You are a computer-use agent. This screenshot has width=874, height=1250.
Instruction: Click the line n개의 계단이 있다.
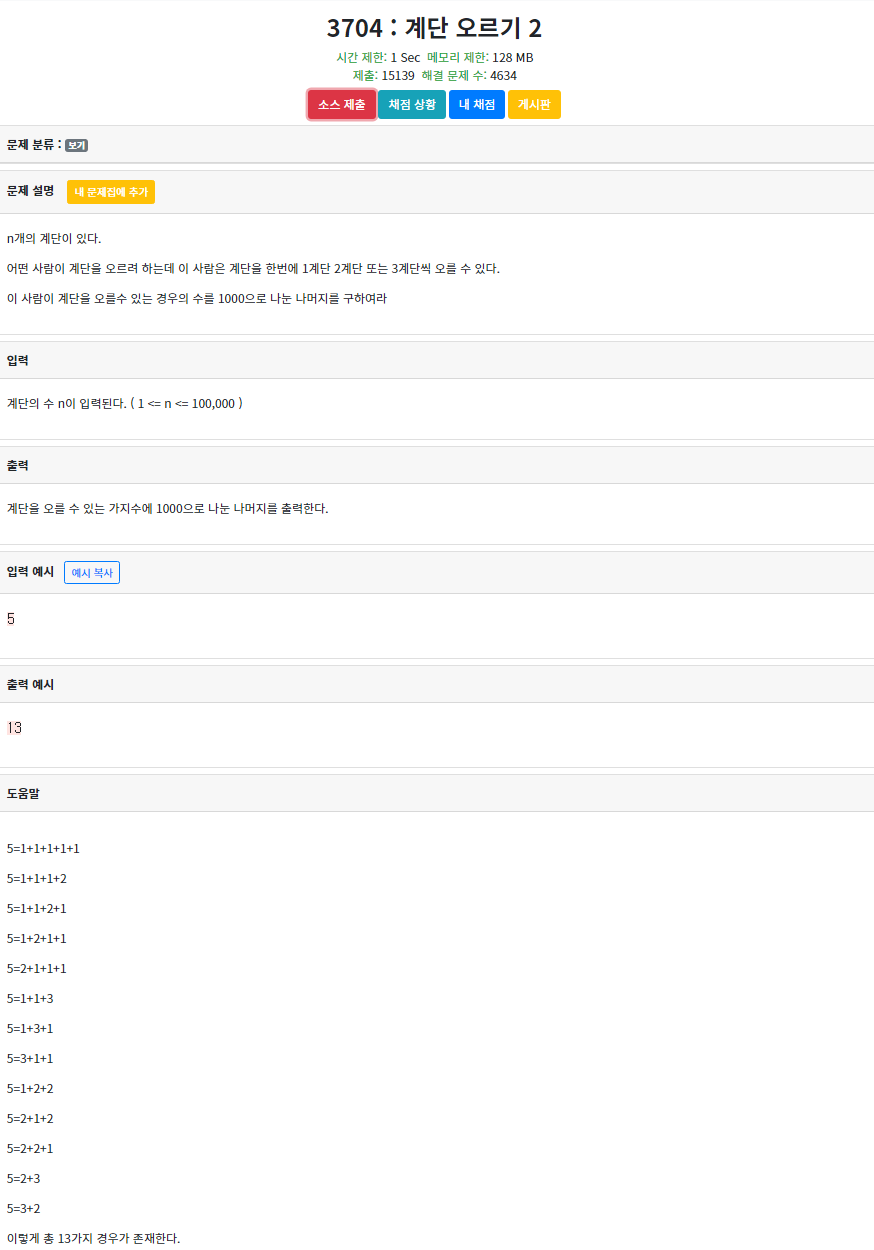[54, 238]
